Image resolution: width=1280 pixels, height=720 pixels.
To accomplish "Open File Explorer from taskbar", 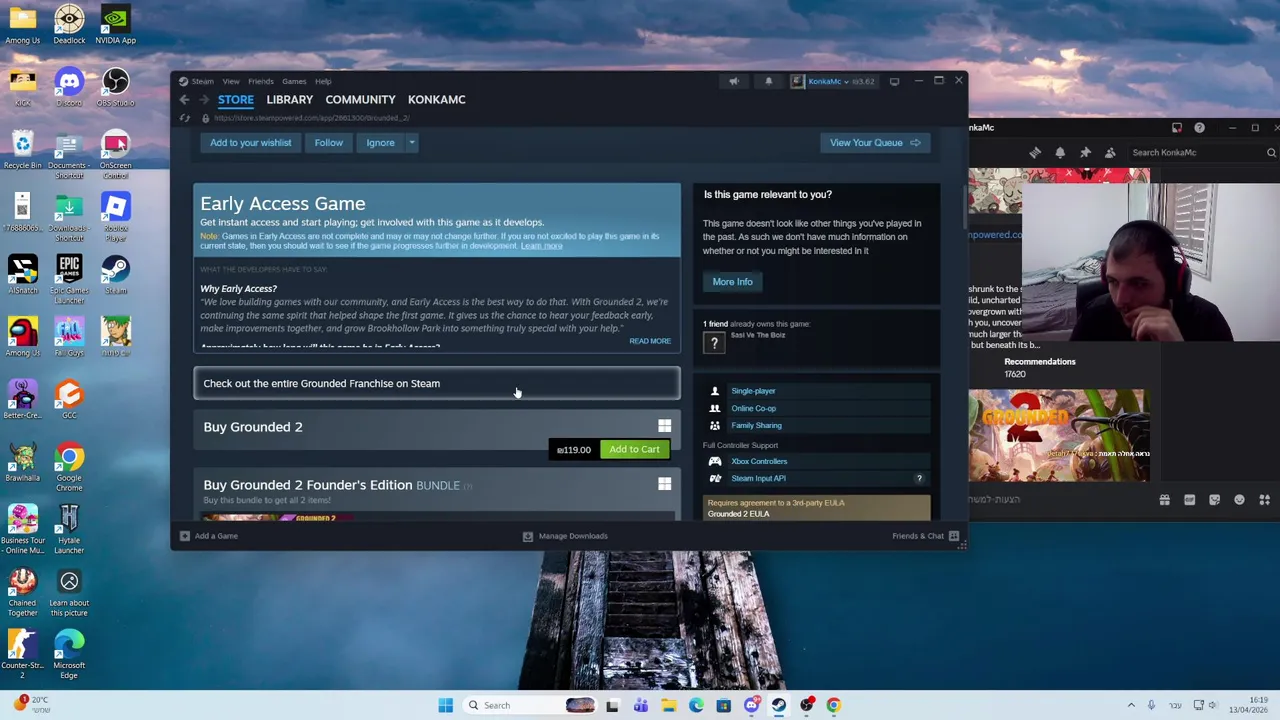I will click(668, 705).
